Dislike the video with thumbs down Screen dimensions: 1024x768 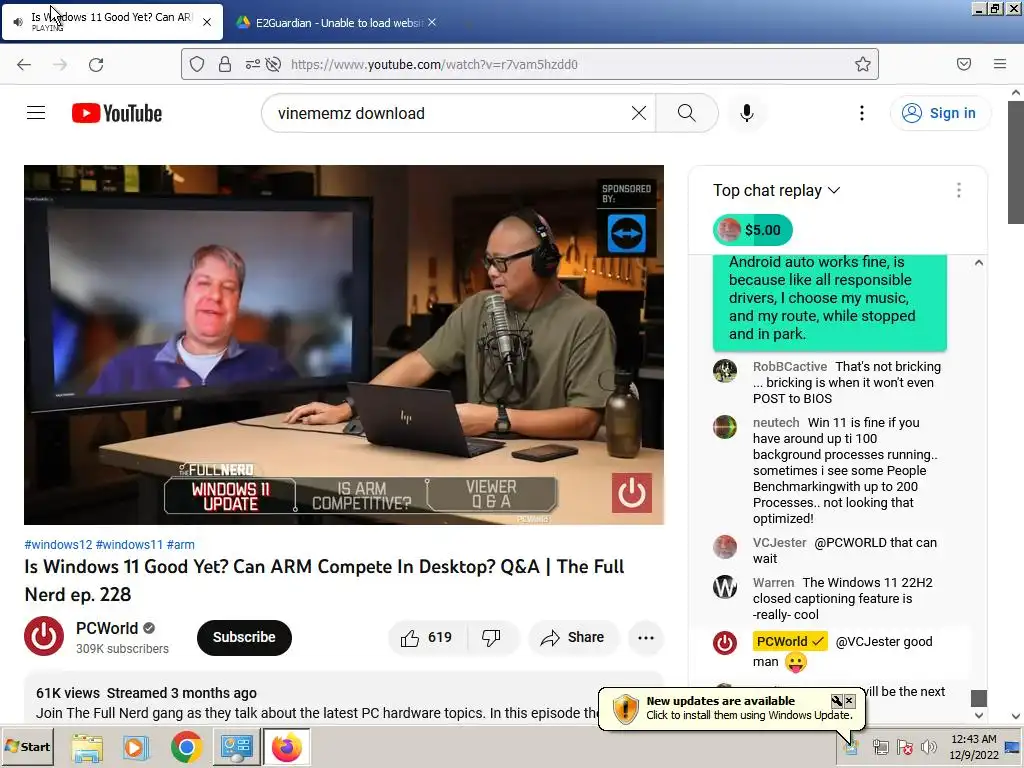click(492, 637)
